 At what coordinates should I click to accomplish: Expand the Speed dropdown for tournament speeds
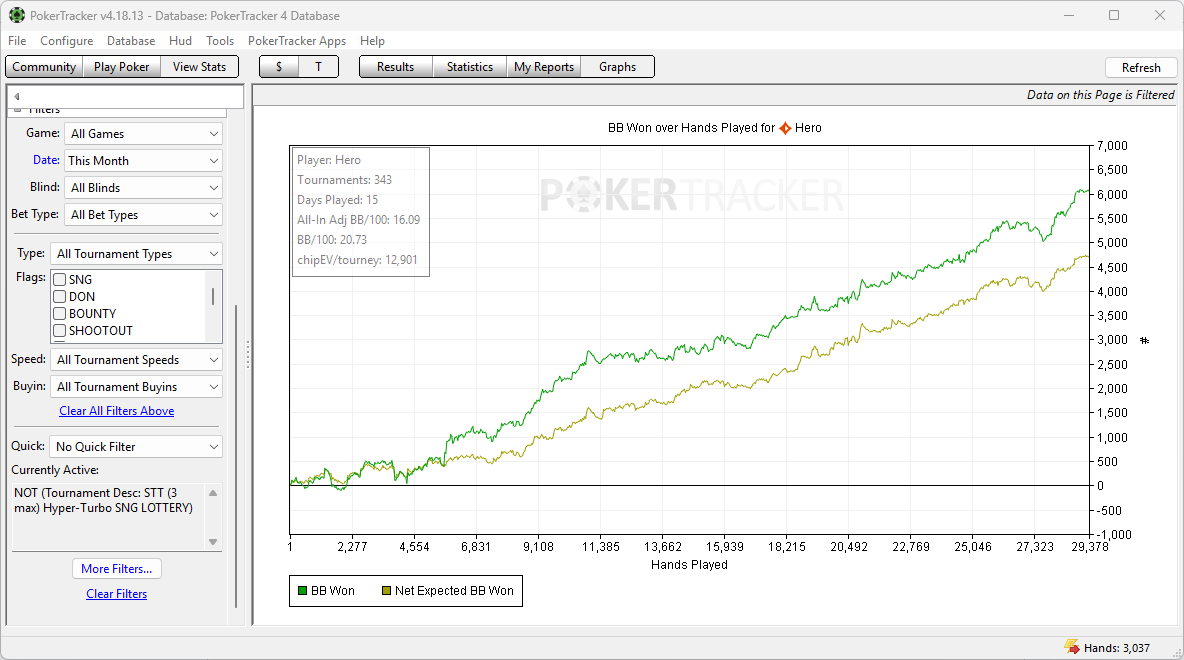136,360
